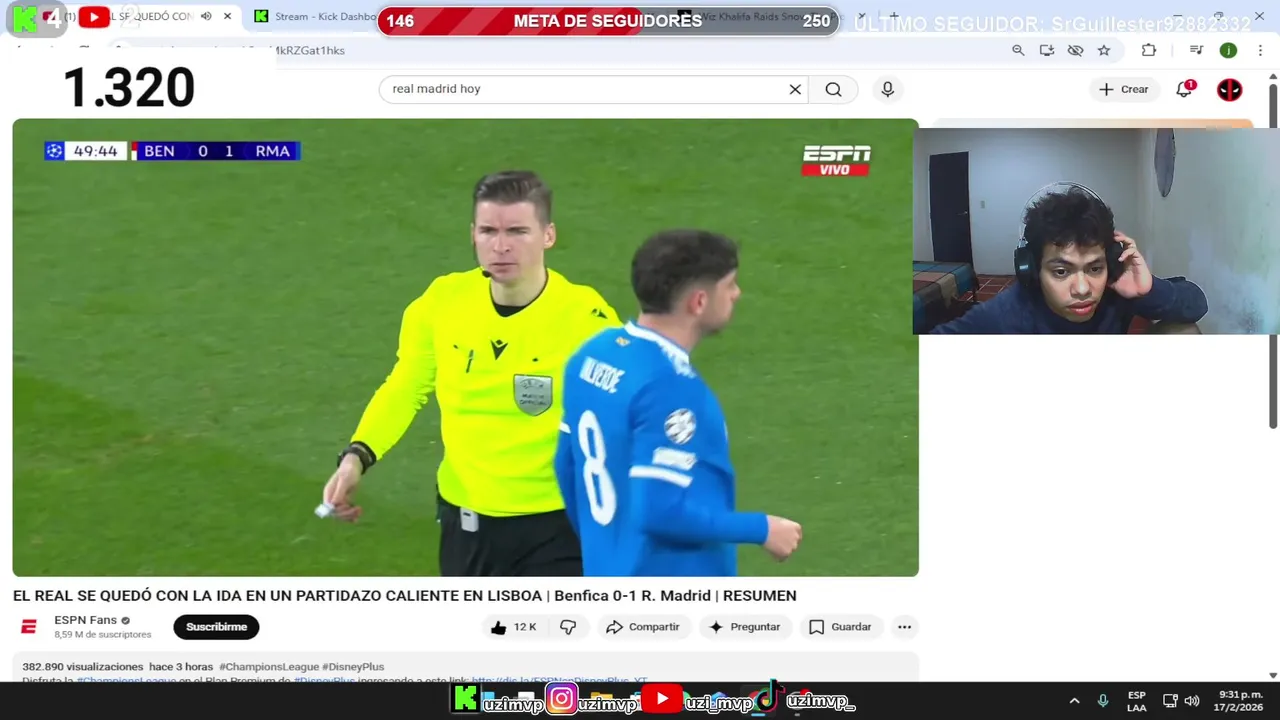Image resolution: width=1280 pixels, height=720 pixels.
Task: Dislike the video
Action: click(x=568, y=627)
